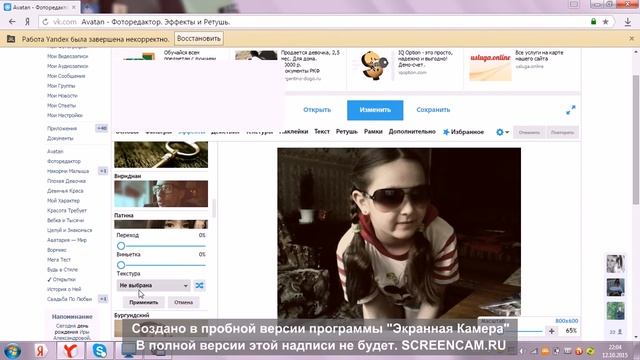The height and width of the screenshot is (360, 640).
Task: Open Мои Настройки in the sidebar
Action: pyautogui.click(x=65, y=115)
